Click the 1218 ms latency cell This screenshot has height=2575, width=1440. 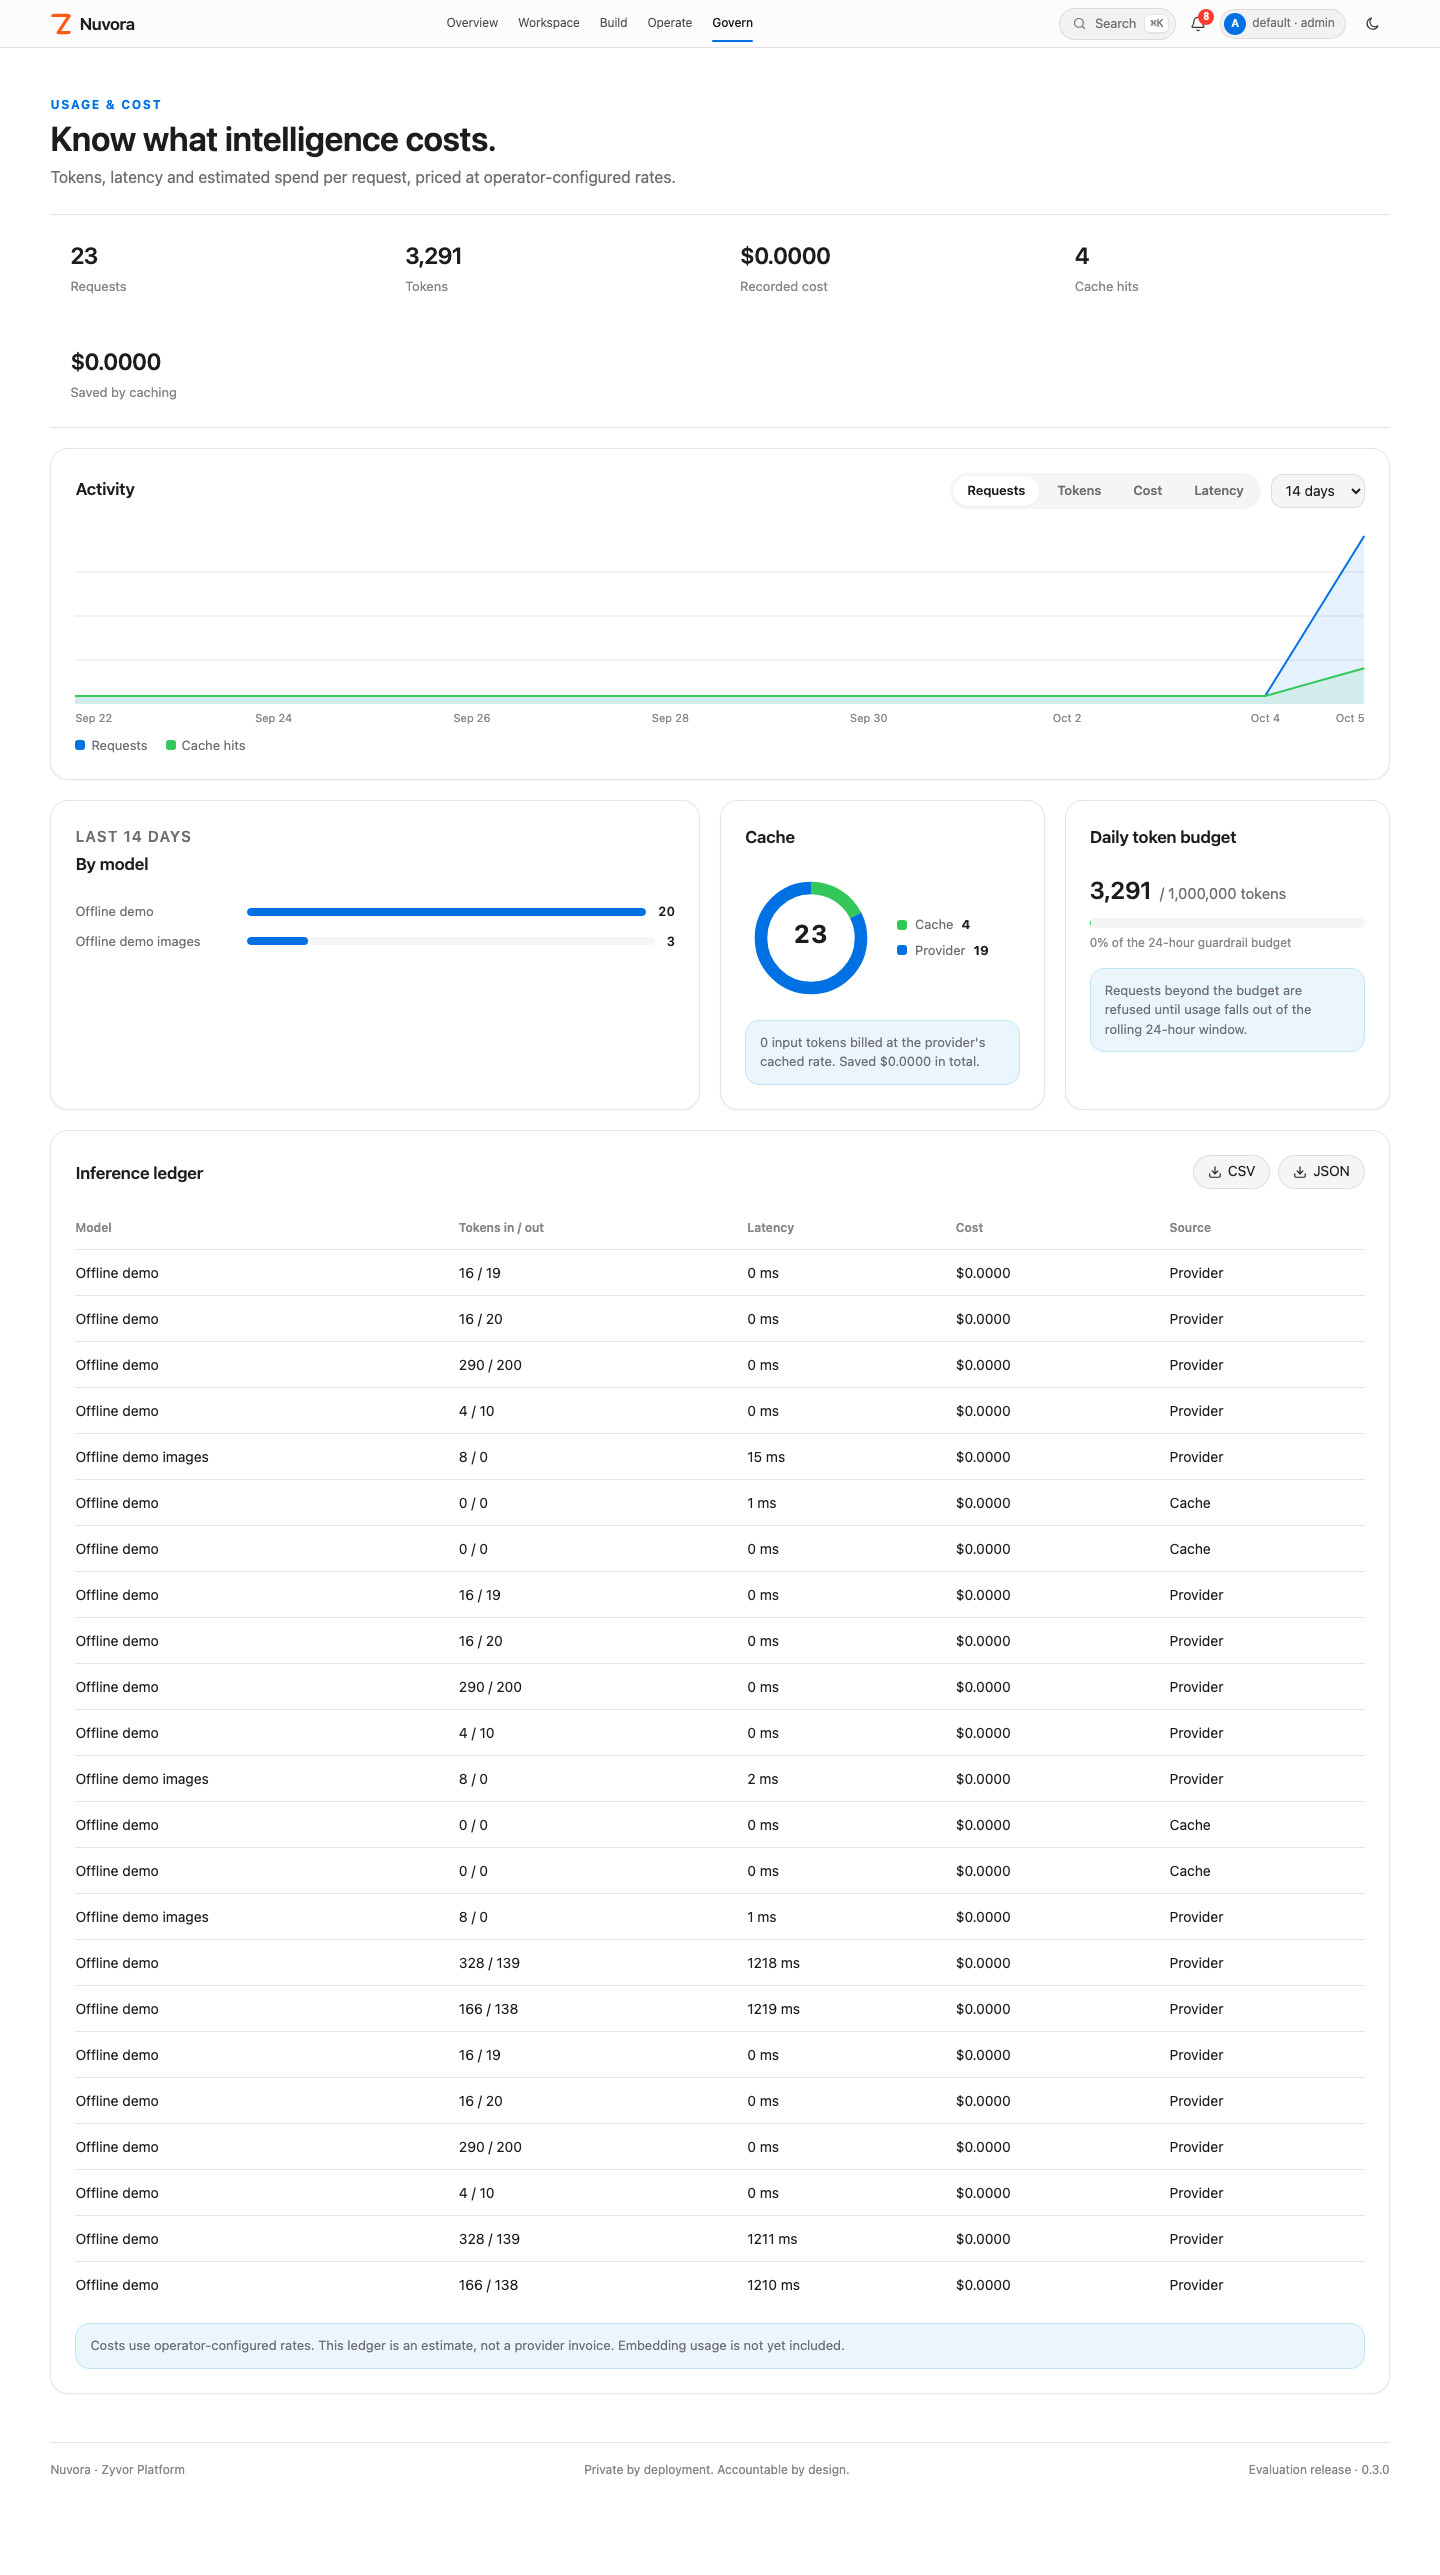click(x=773, y=1963)
